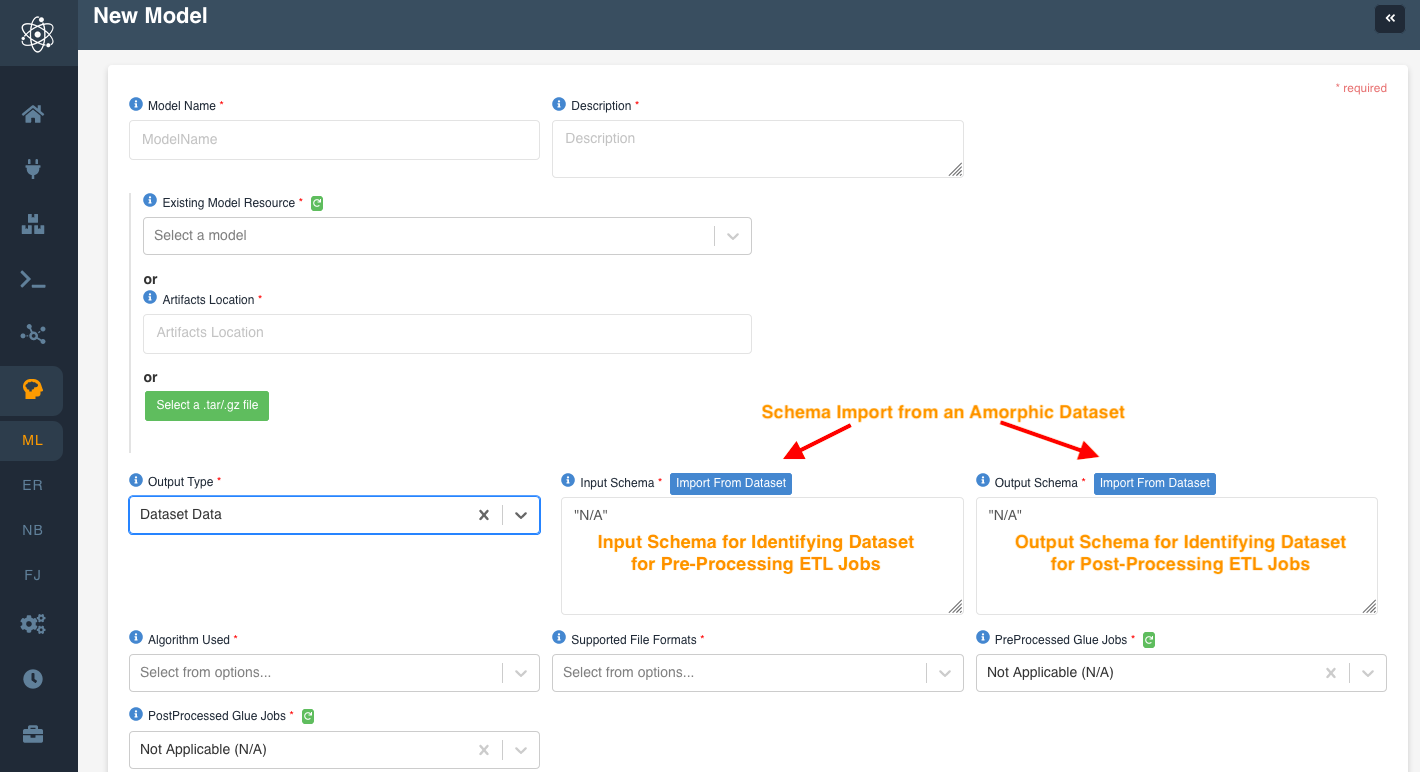
Task: Click info icon next to Model Name
Action: coord(136,104)
